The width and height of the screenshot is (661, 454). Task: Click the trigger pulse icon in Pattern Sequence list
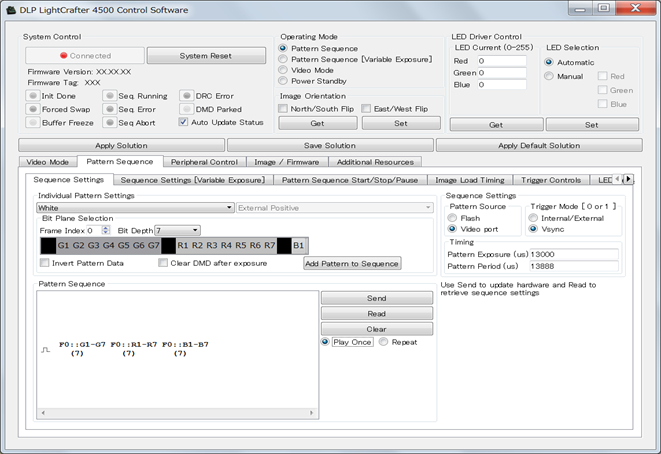coord(46,349)
